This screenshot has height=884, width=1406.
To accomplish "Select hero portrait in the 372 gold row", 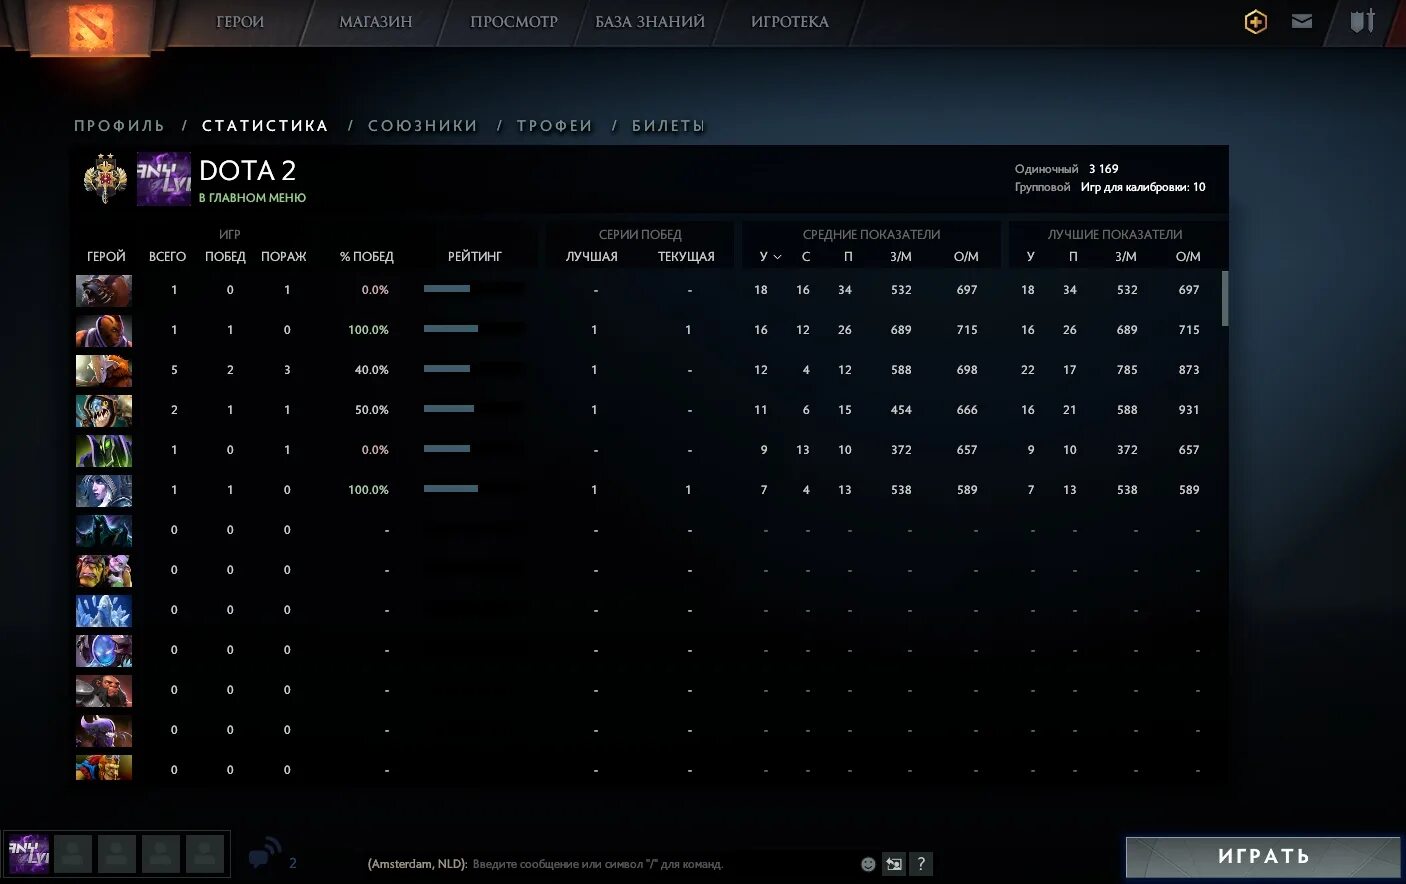I will 104,451.
